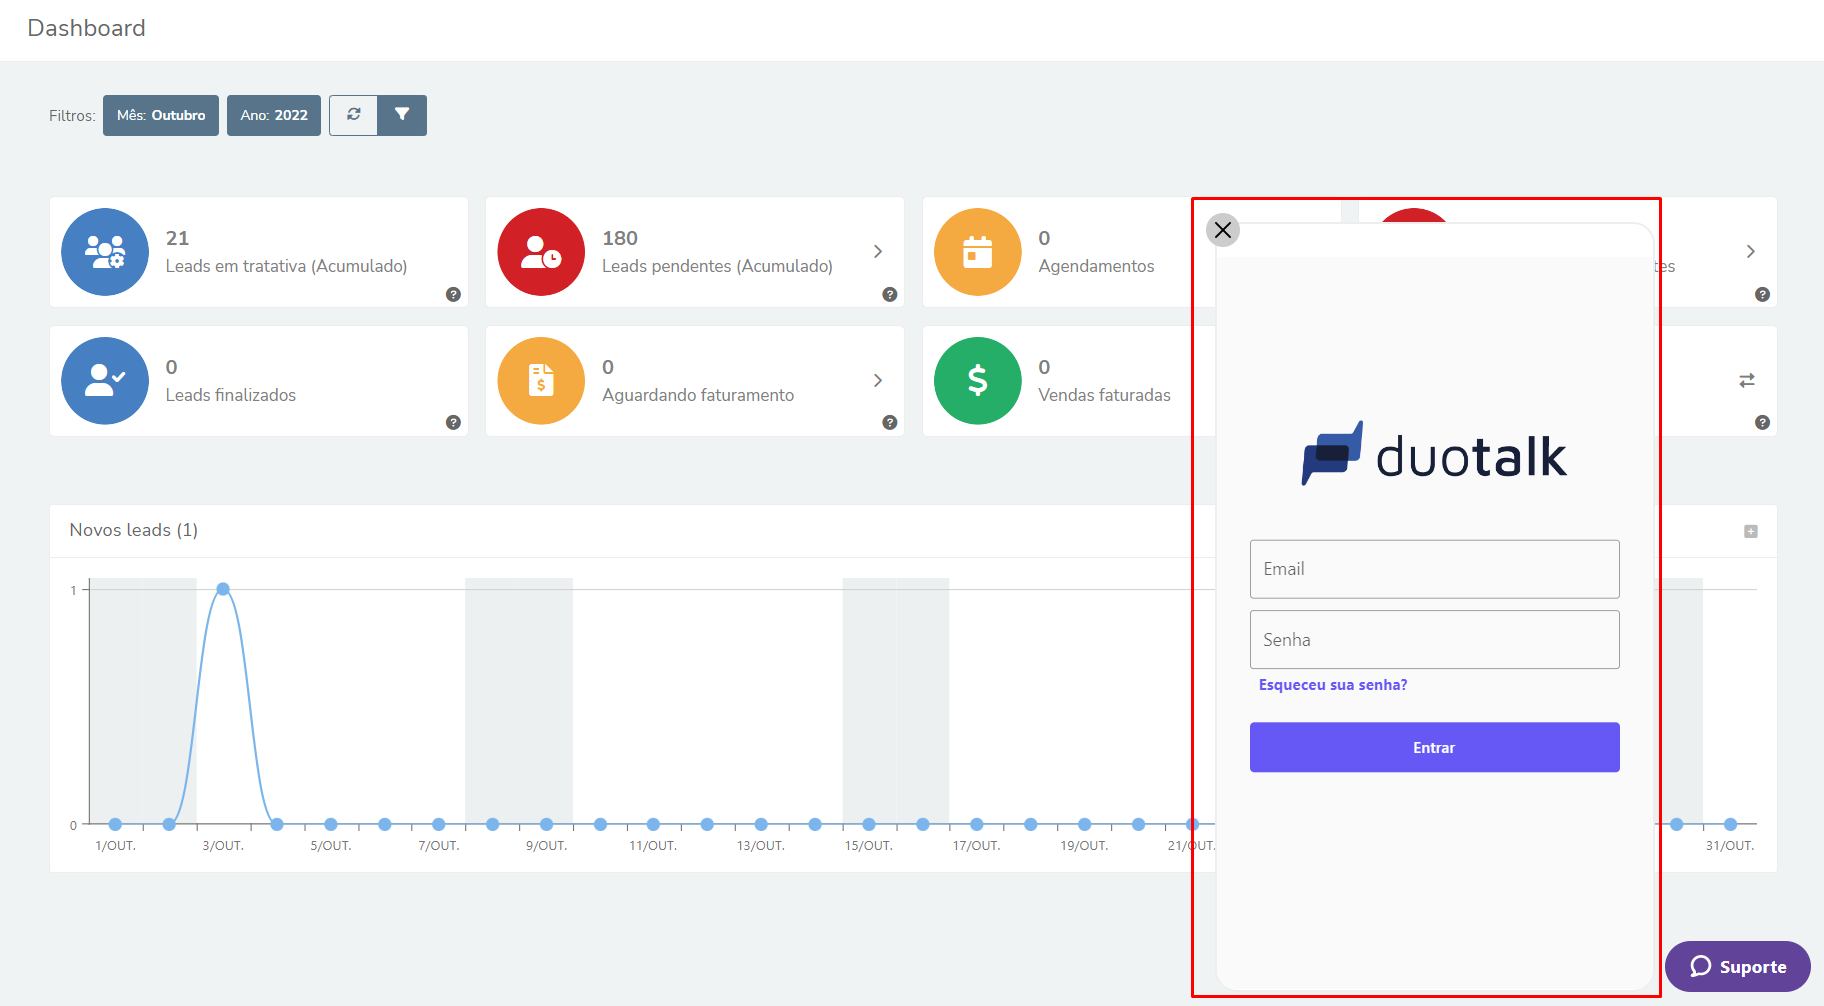Click the chart peak point at 3/OUT.
This screenshot has height=1006, width=1824.
click(223, 589)
